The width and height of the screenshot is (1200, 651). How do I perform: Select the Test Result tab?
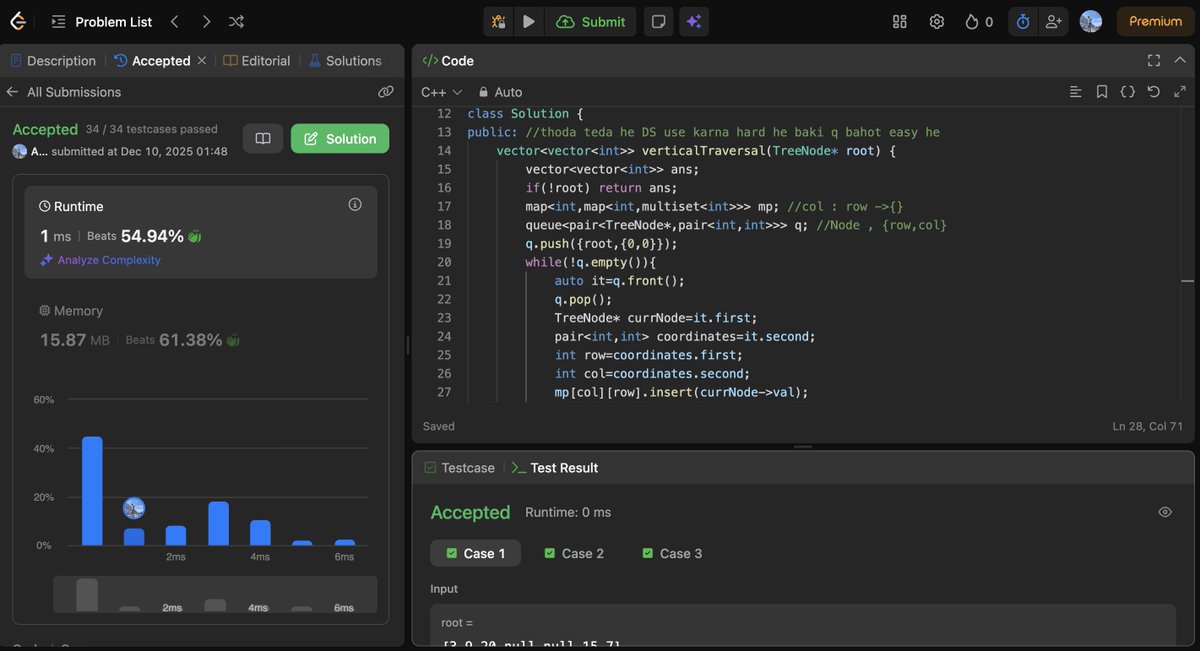point(555,468)
